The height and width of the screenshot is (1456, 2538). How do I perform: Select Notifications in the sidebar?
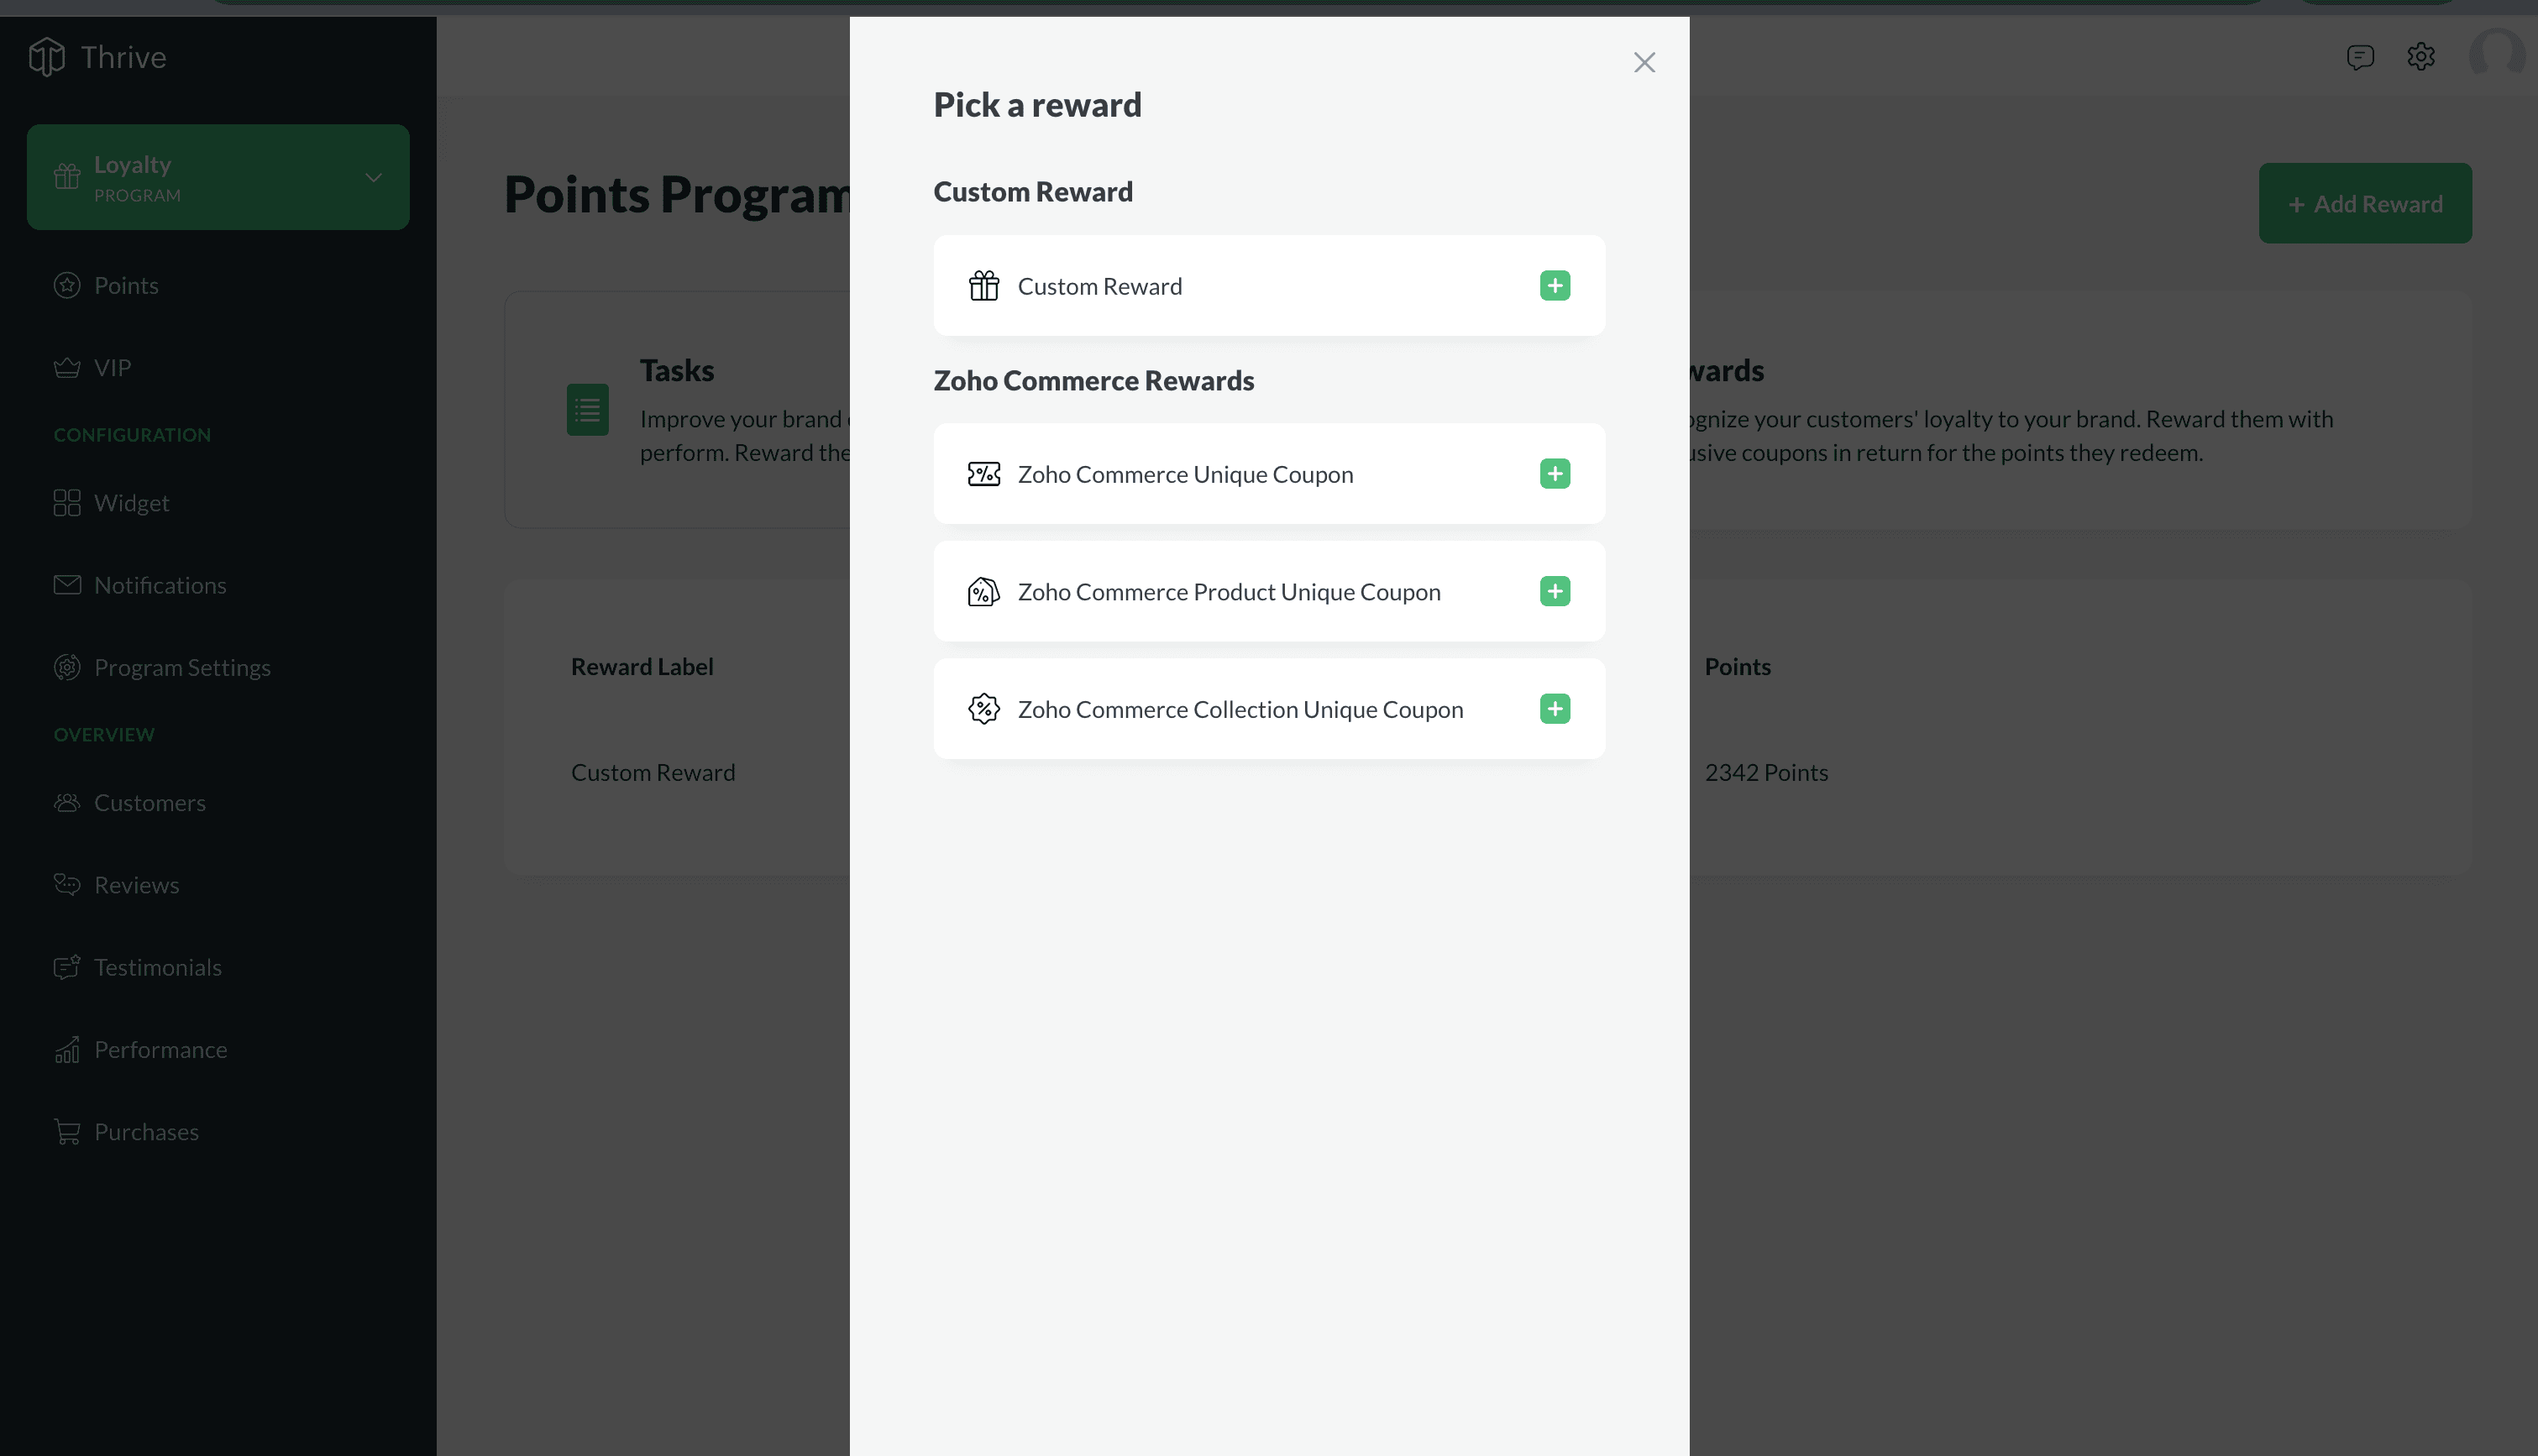click(x=160, y=585)
